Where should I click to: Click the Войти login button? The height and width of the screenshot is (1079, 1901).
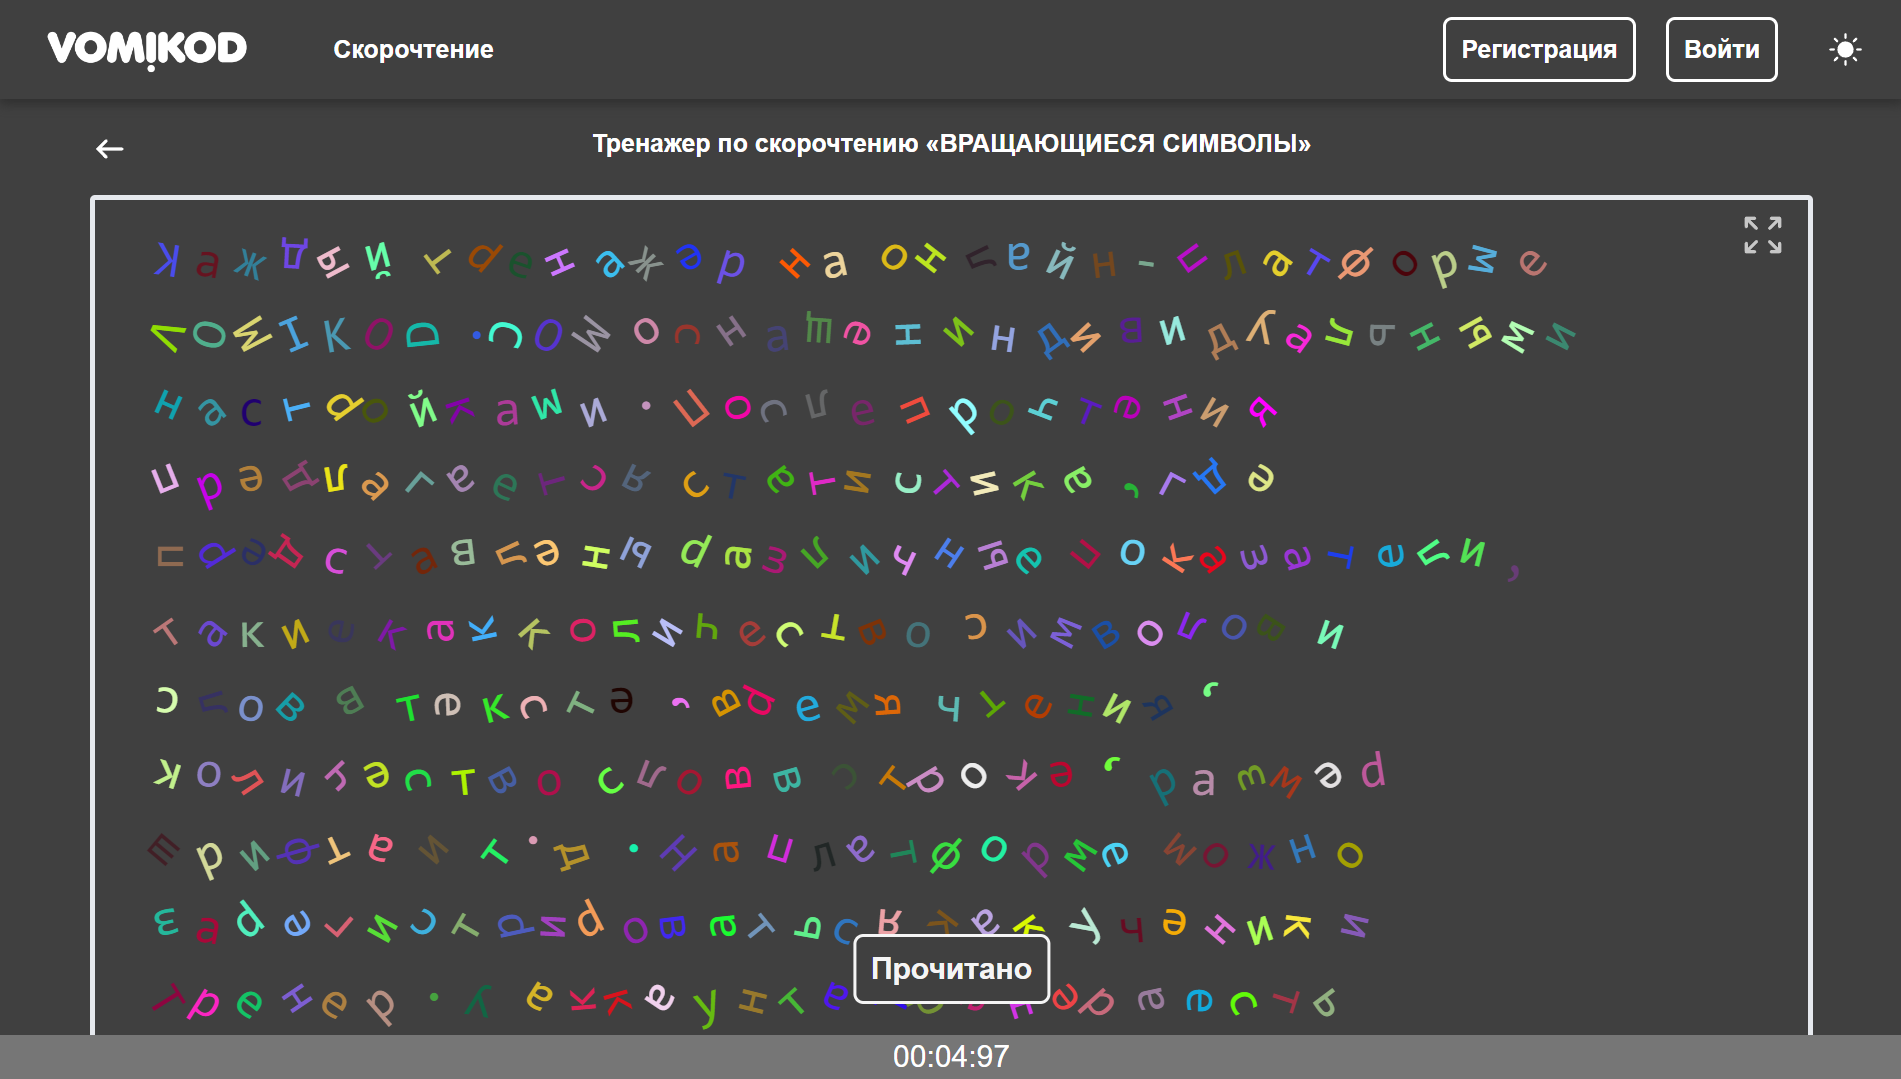(1721, 49)
